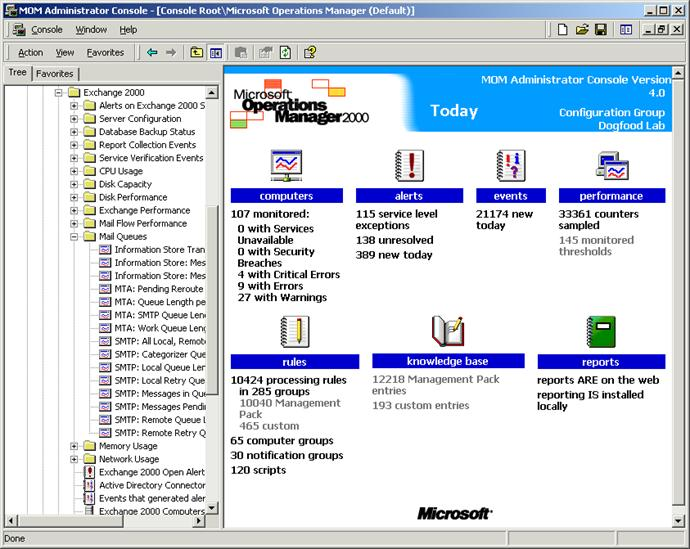Click the right pane scroll down arrow
690x549 pixels.
click(678, 521)
